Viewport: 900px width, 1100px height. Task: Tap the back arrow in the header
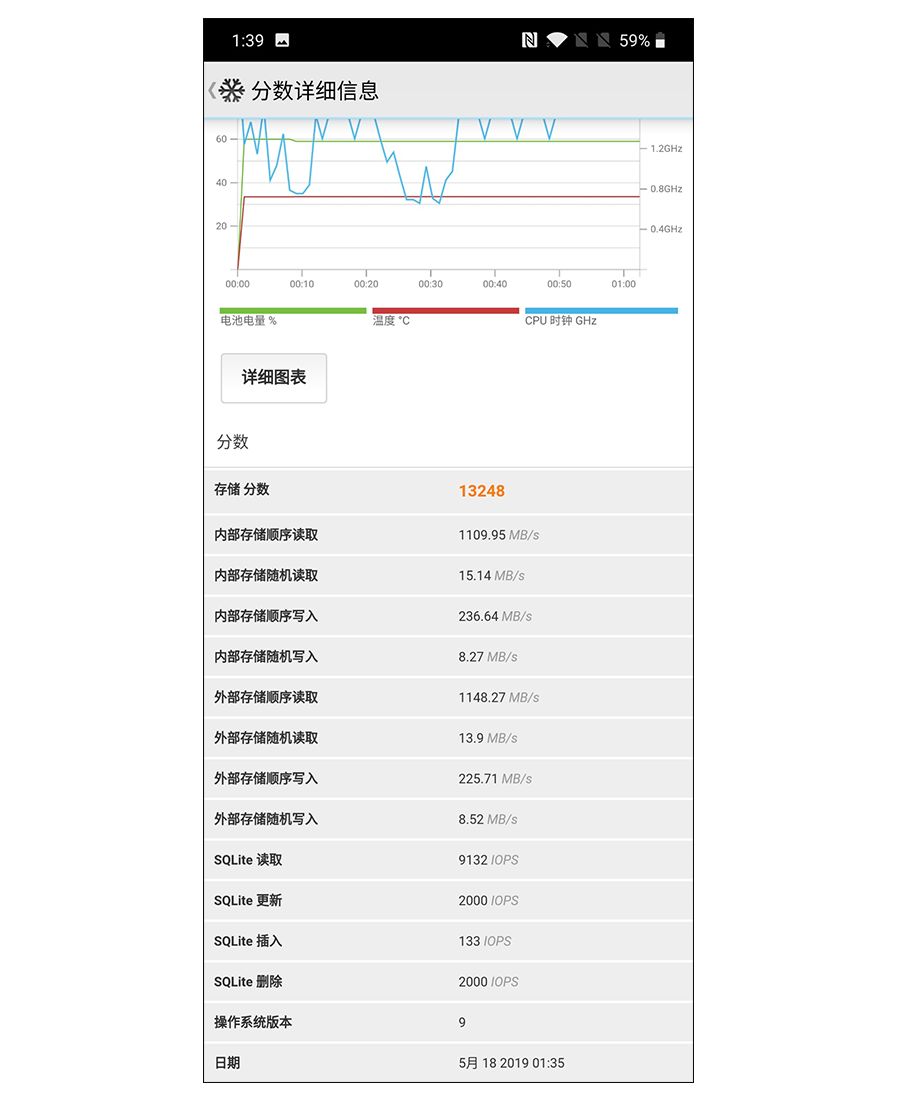point(210,89)
